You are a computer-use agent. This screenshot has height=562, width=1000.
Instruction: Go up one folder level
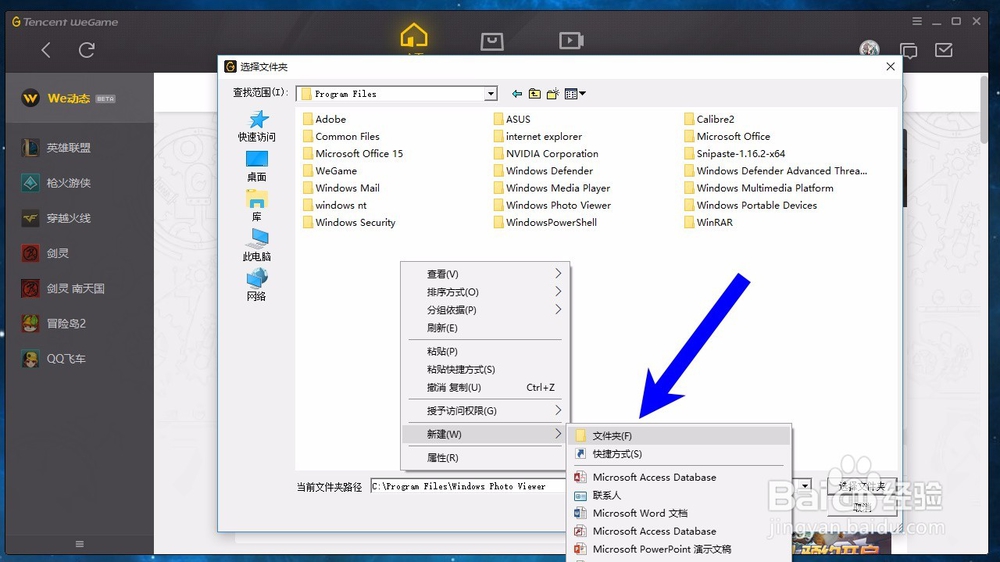pos(534,94)
